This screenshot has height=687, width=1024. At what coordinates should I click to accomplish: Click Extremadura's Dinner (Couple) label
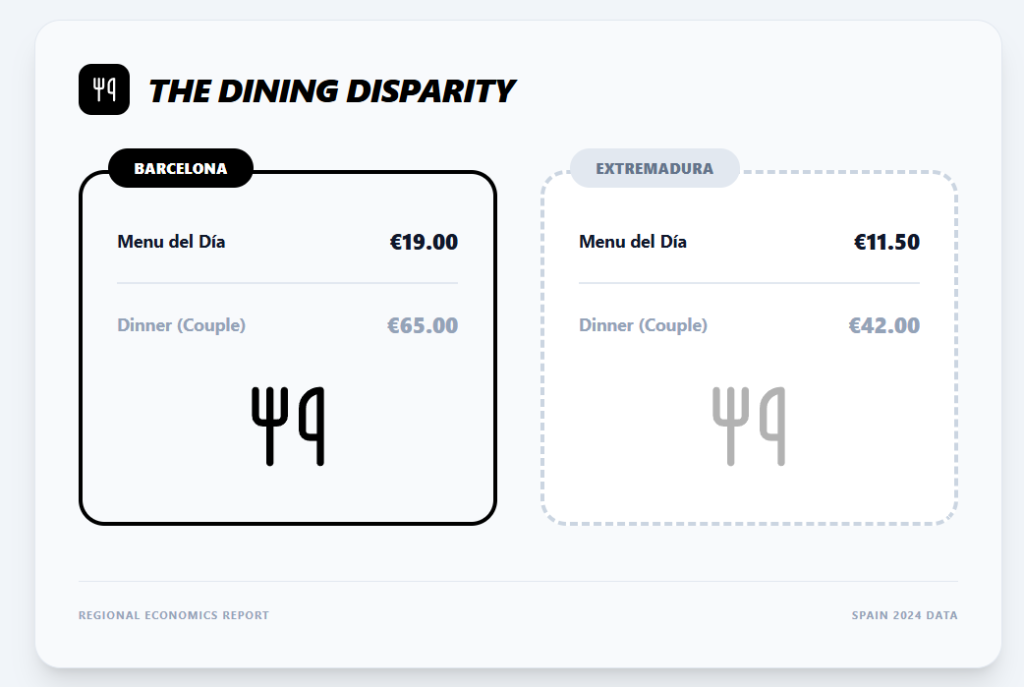(x=643, y=325)
